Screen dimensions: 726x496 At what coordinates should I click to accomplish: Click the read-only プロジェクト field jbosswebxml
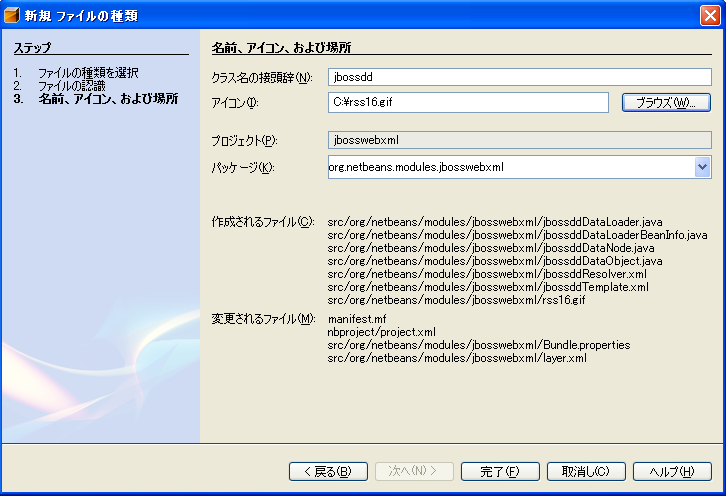tap(519, 140)
